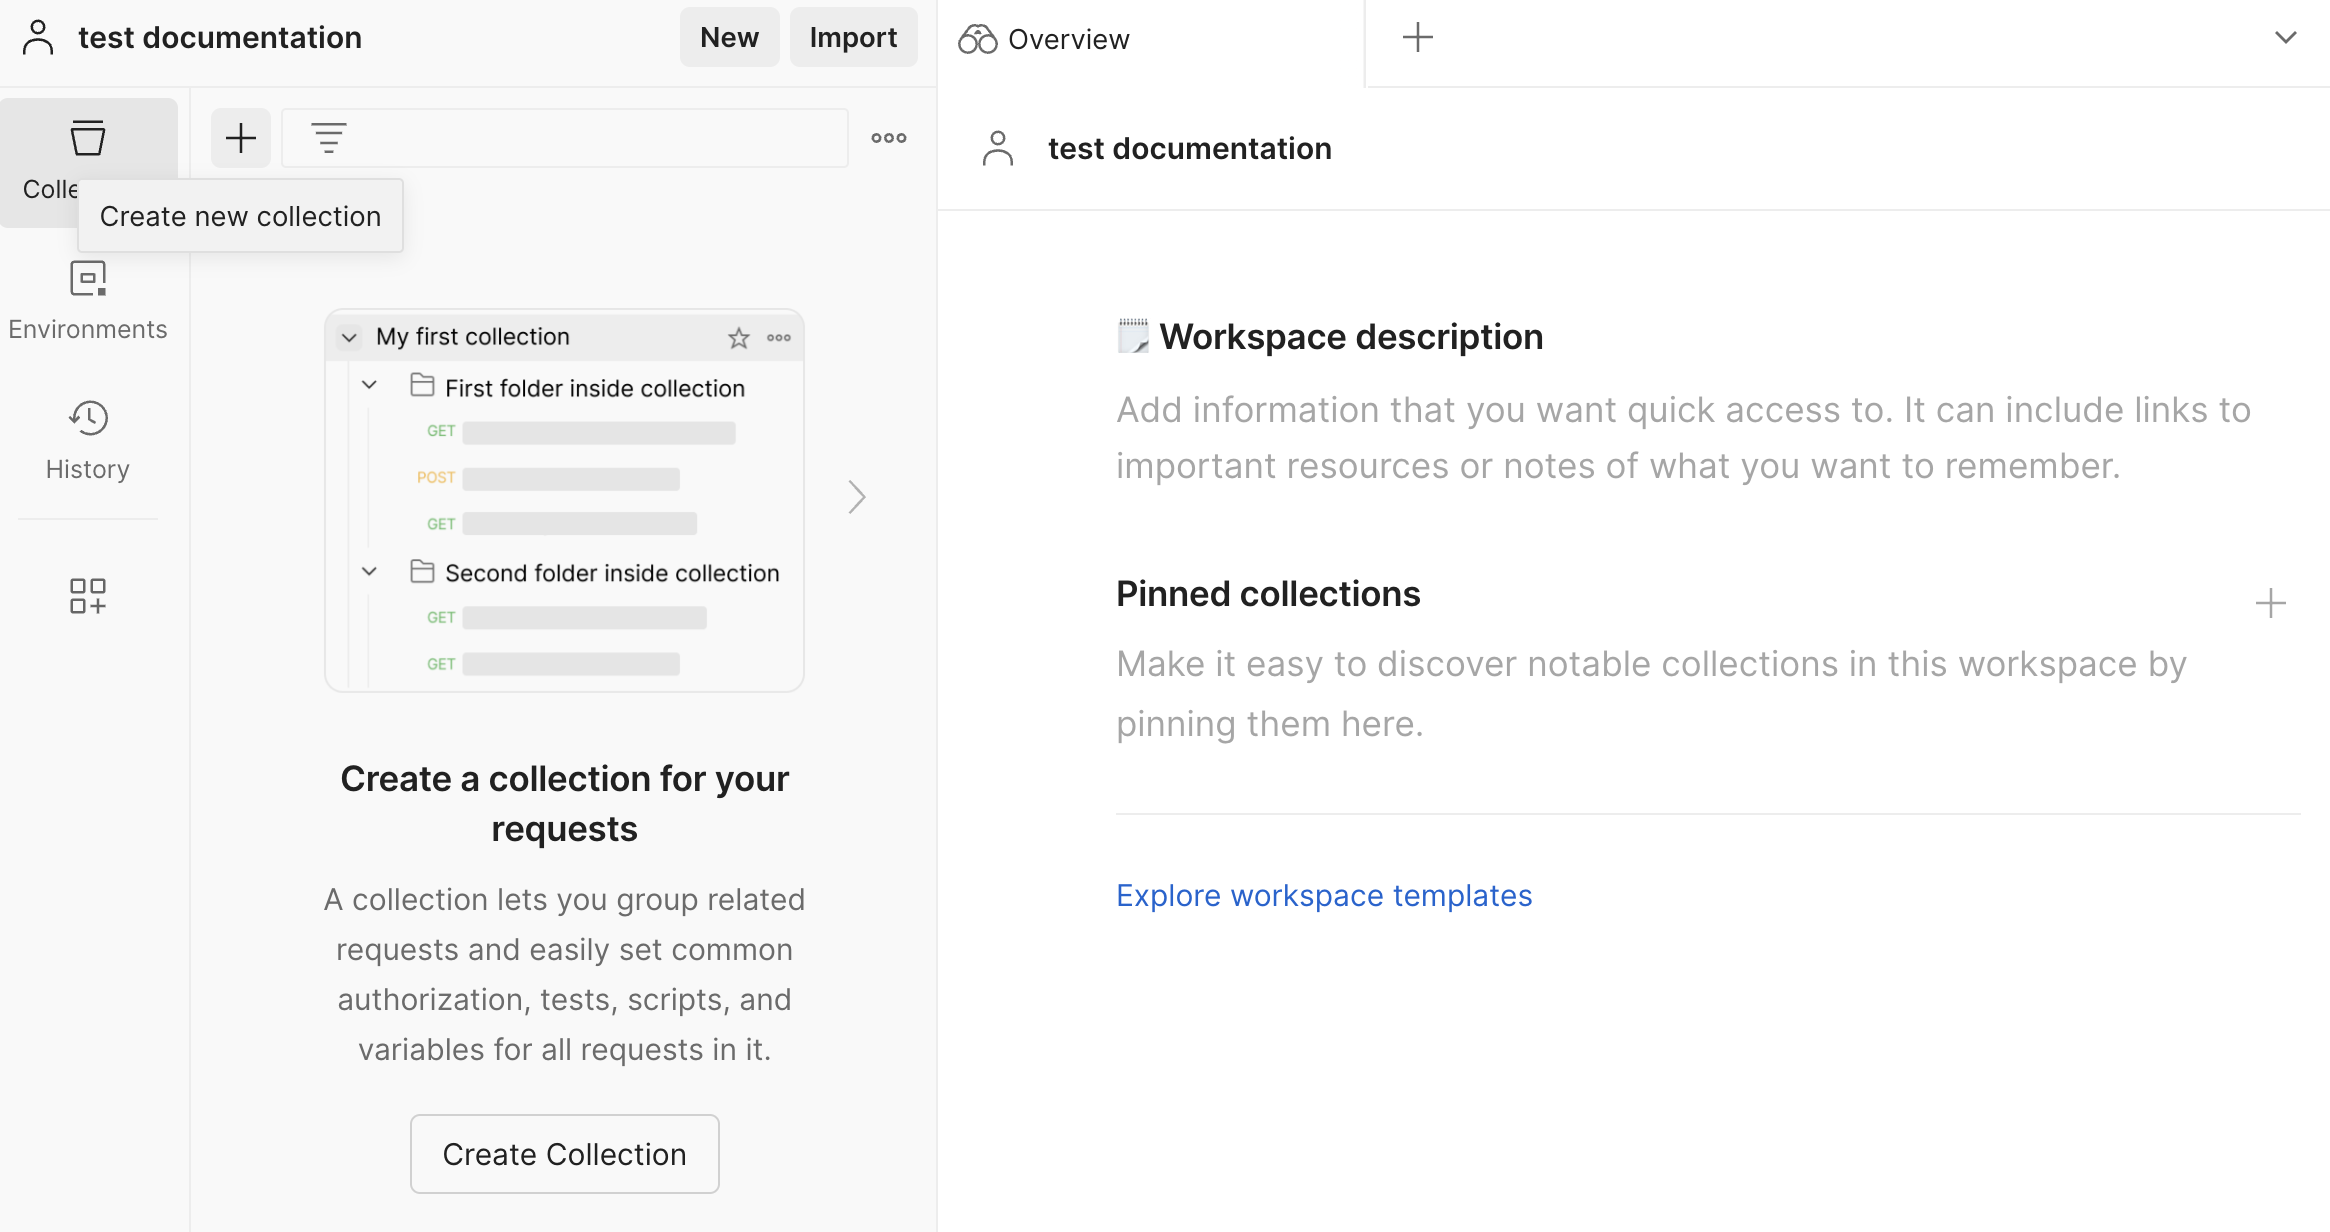The width and height of the screenshot is (2330, 1232).
Task: Expand the tab list dropdown arrow
Action: 2285,38
